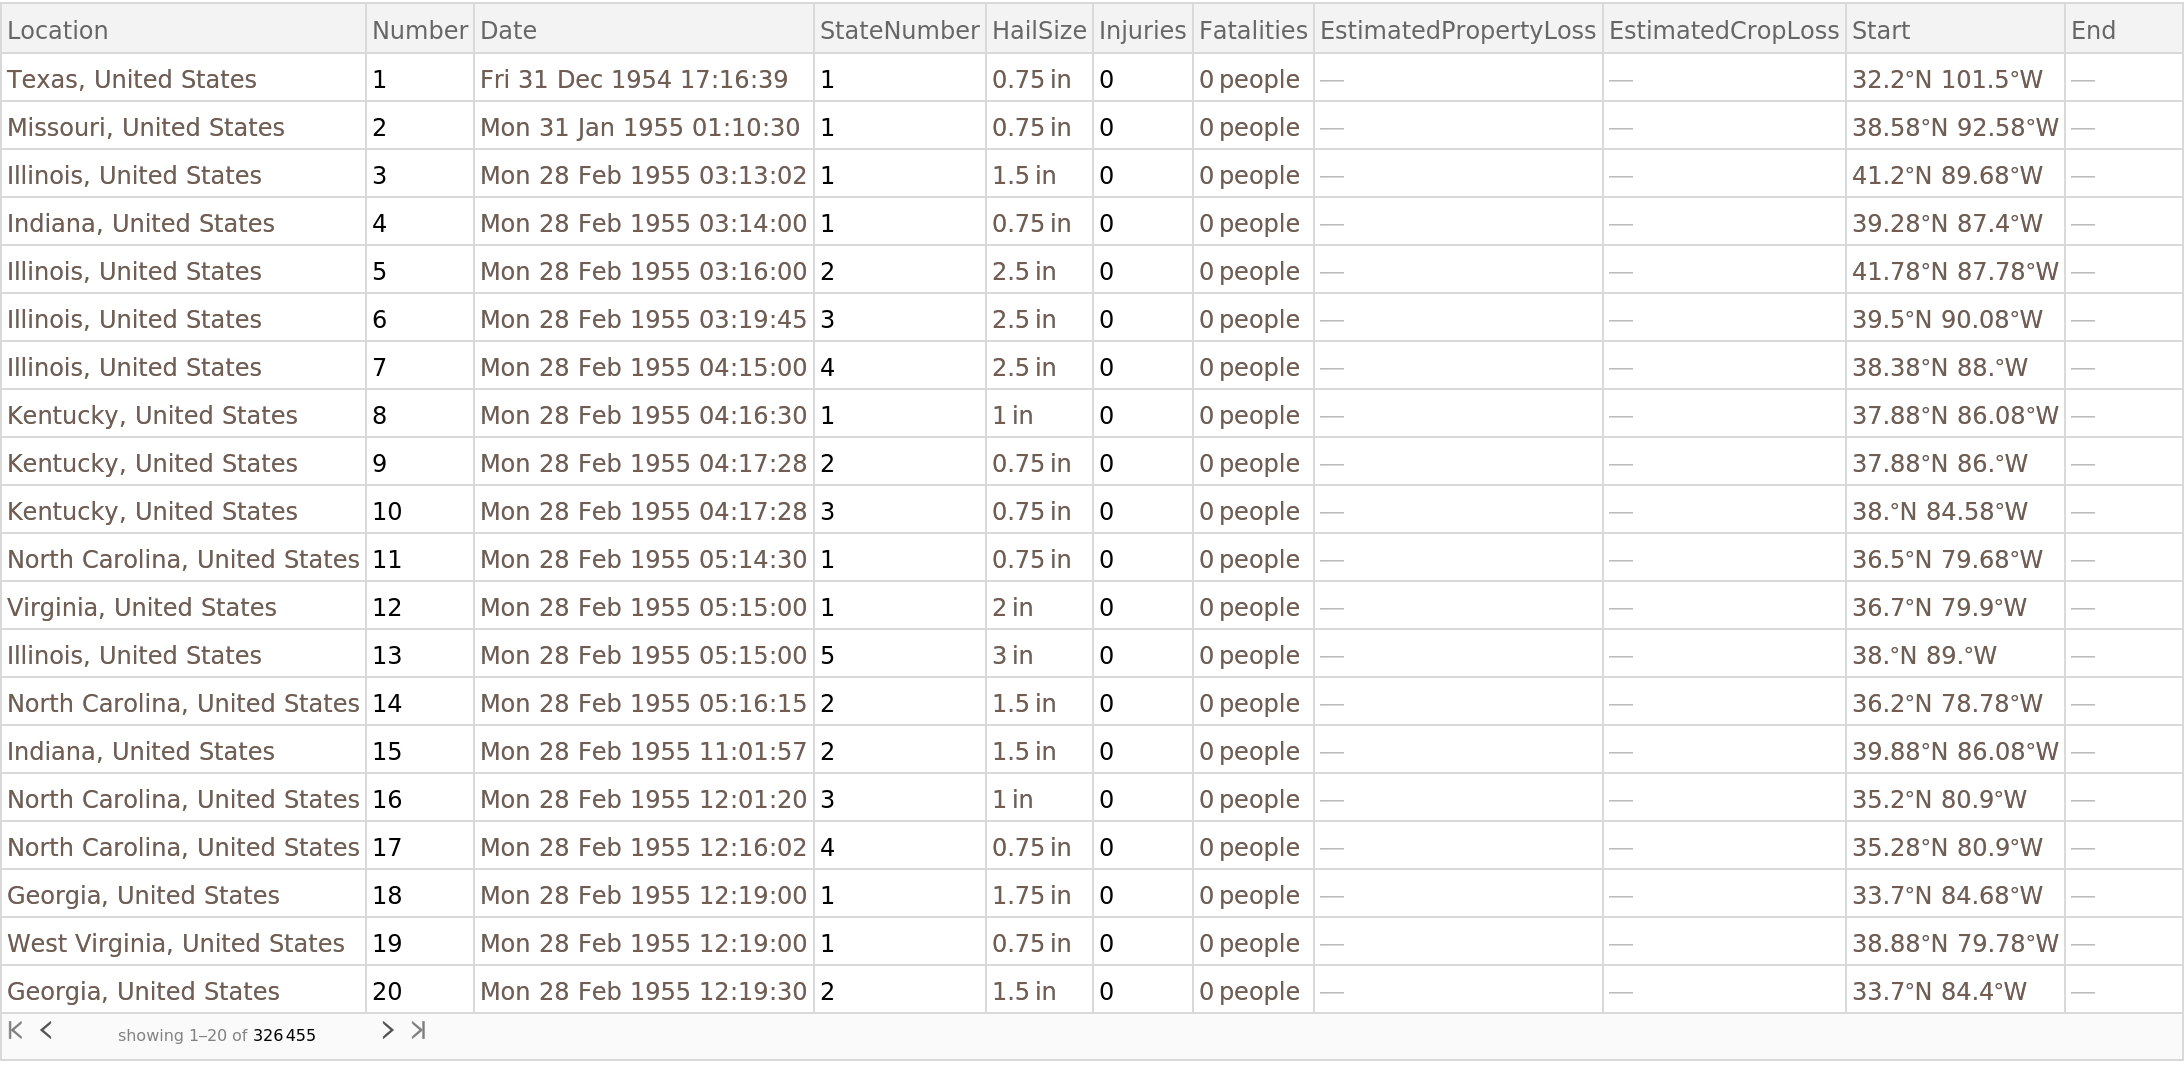Viewport: 2184px width, 1092px height.
Task: Go to first page of results
Action: tap(16, 1031)
